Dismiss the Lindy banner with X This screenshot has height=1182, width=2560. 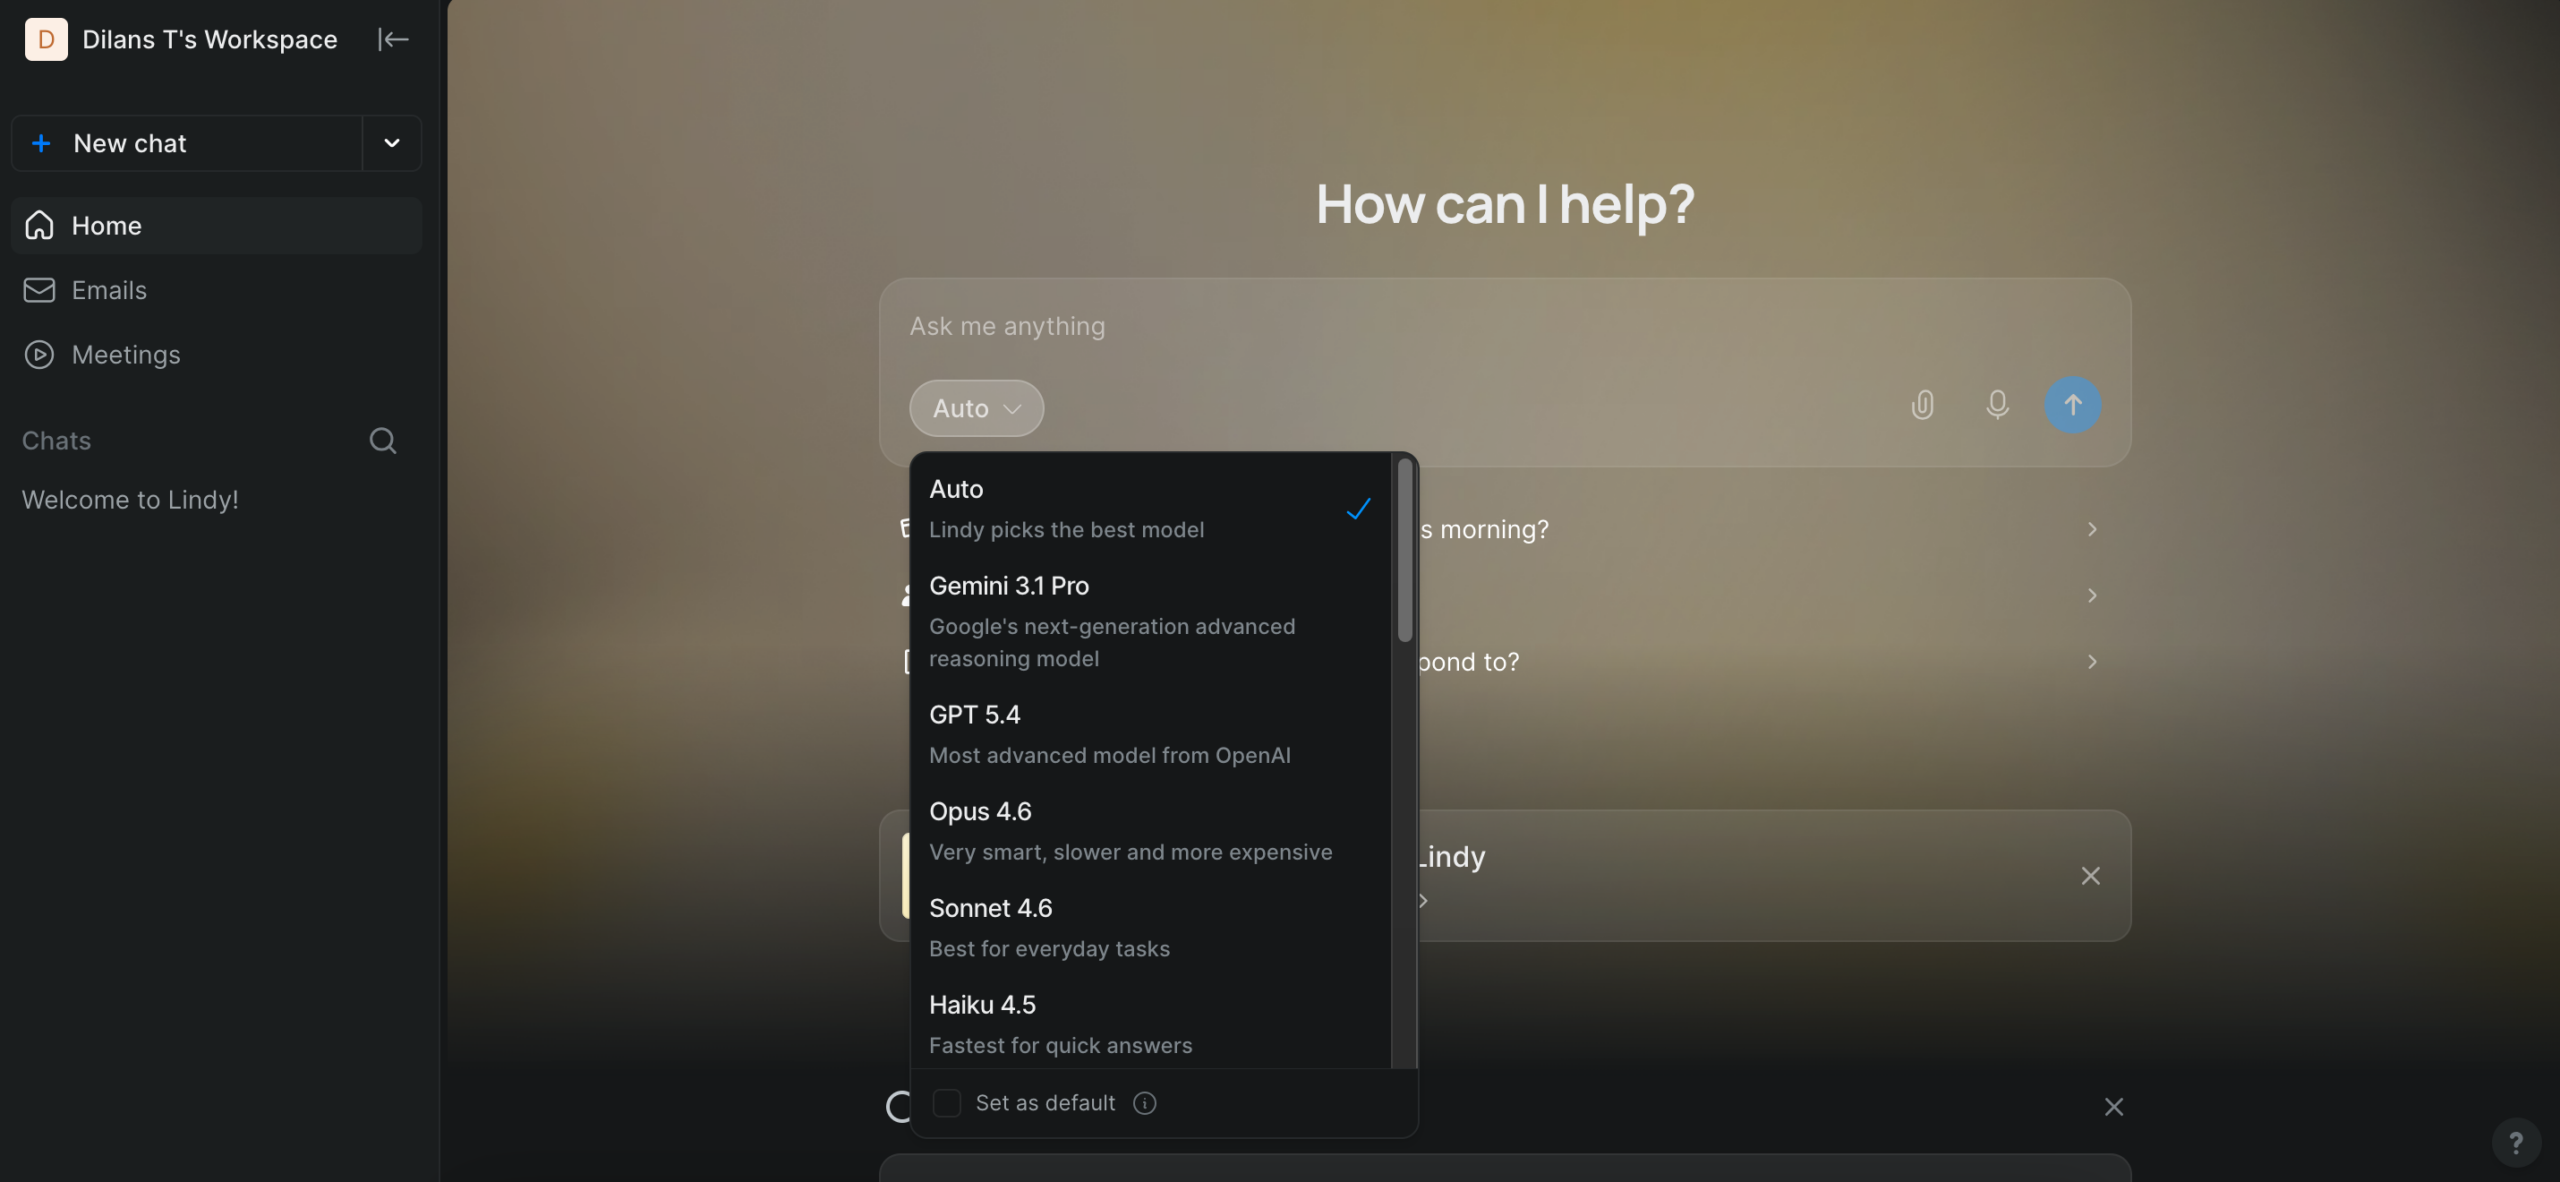click(2090, 876)
